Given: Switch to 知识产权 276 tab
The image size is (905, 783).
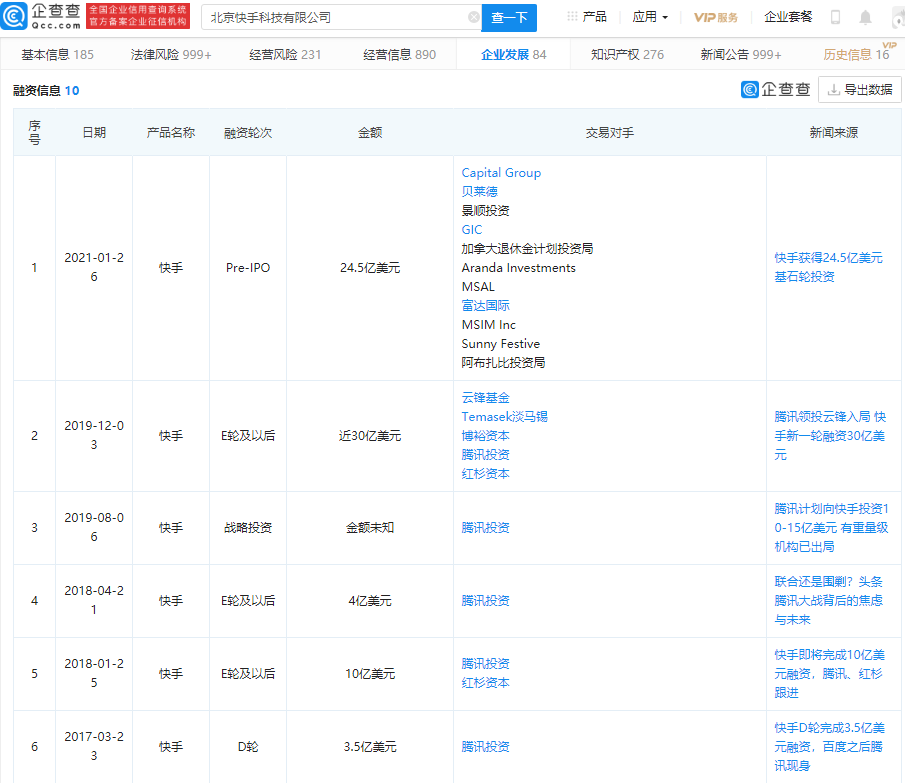Looking at the screenshot, I should pos(627,55).
